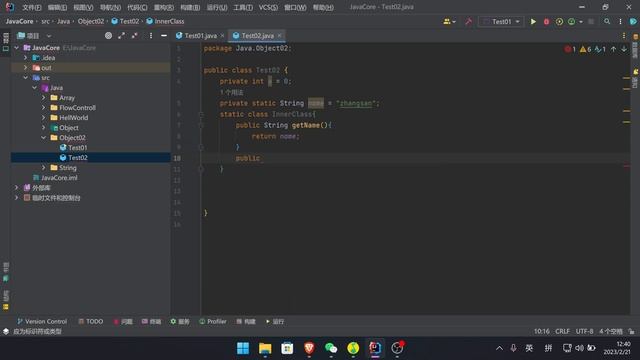This screenshot has height=360, width=640.
Task: Collapse the JavaCore root node
Action: [x=17, y=48]
